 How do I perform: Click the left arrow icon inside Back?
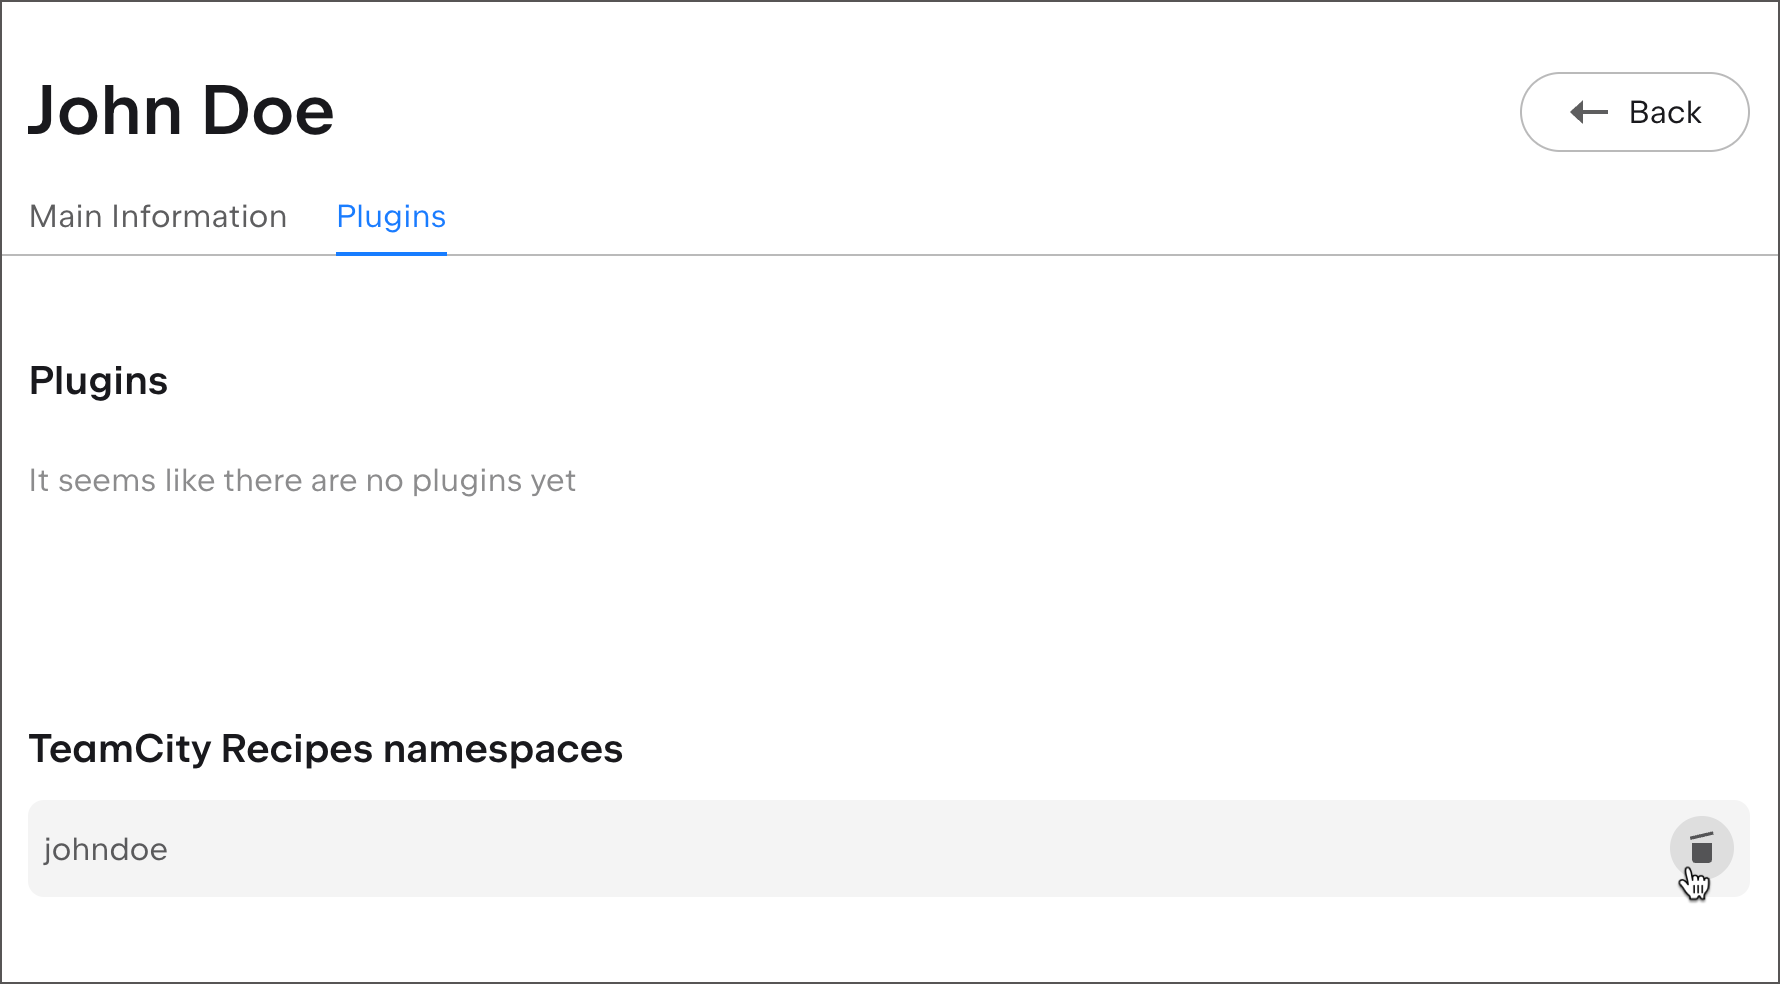coord(1588,112)
